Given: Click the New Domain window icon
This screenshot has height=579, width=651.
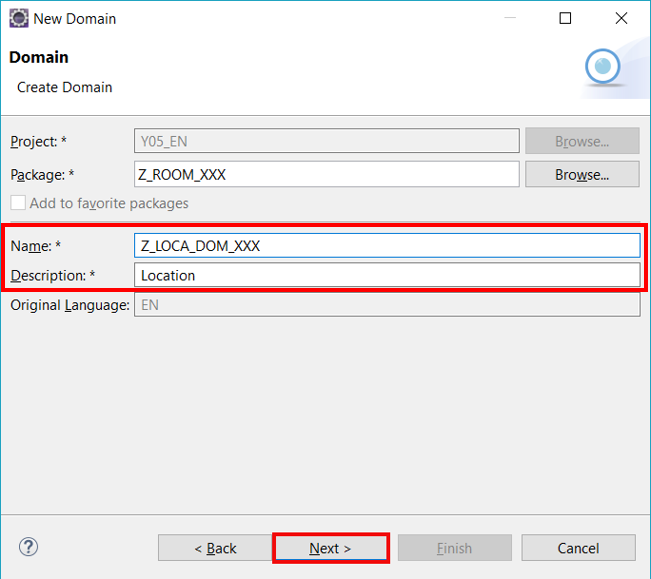Looking at the screenshot, I should (19, 19).
